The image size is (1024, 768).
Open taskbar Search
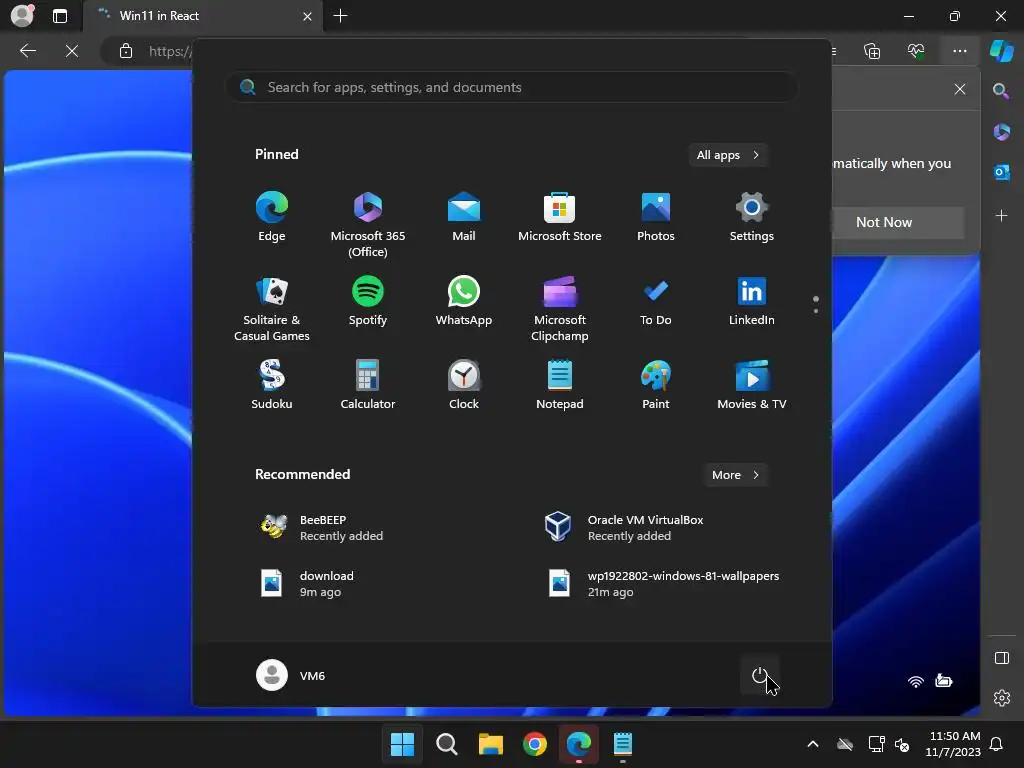447,744
